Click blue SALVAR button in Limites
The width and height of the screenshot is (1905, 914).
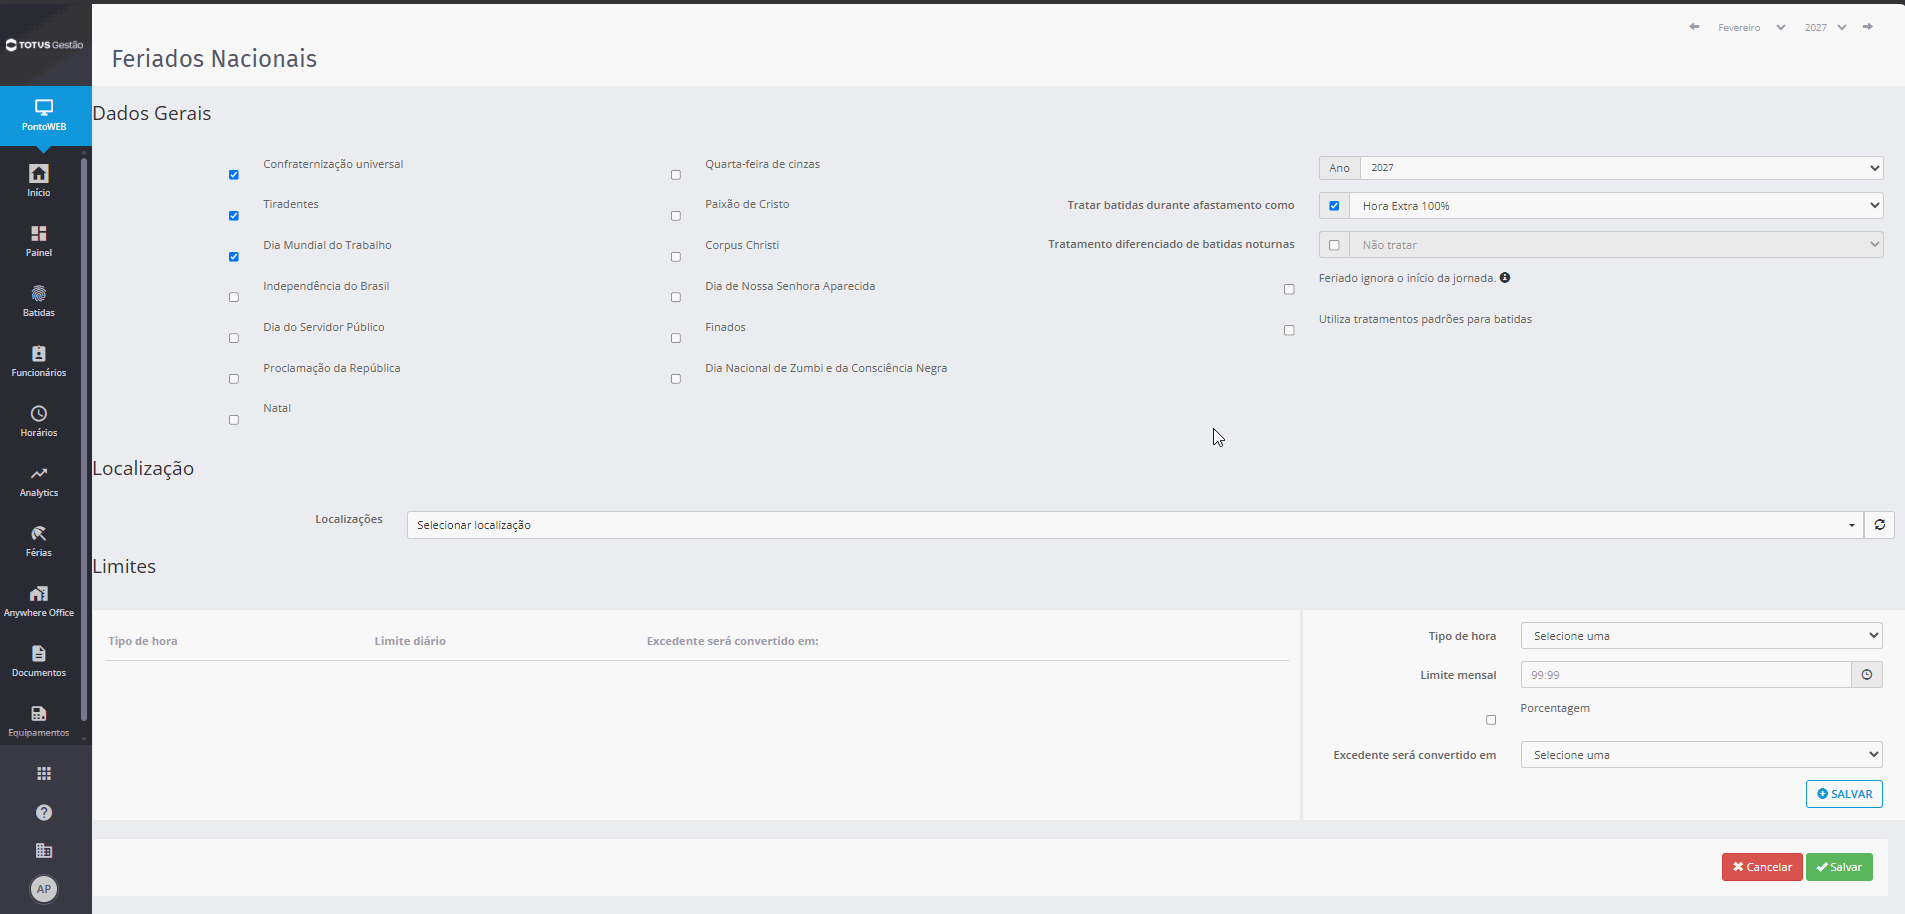[x=1844, y=794]
